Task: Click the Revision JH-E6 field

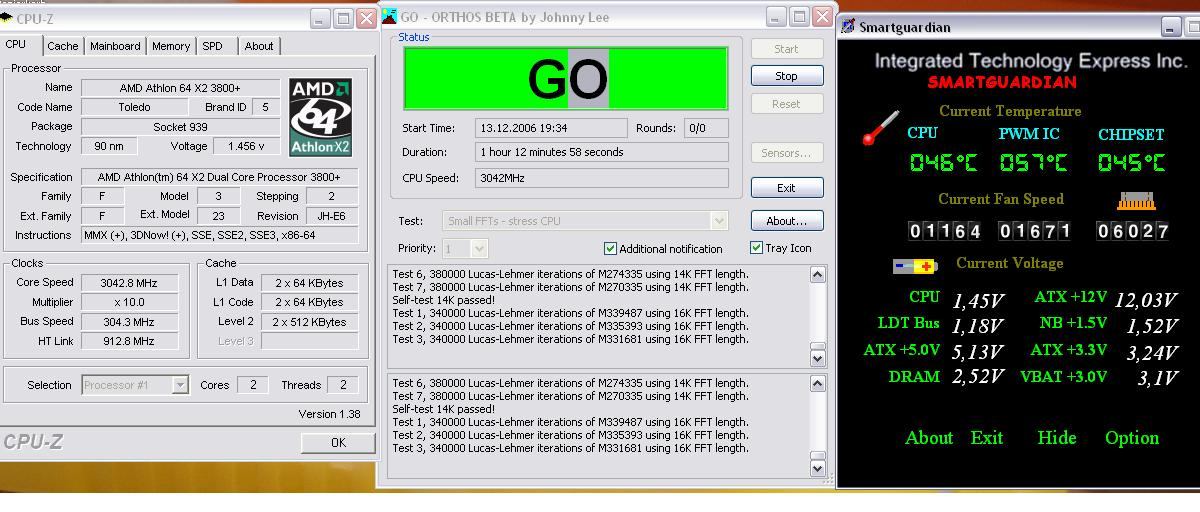Action: point(330,216)
